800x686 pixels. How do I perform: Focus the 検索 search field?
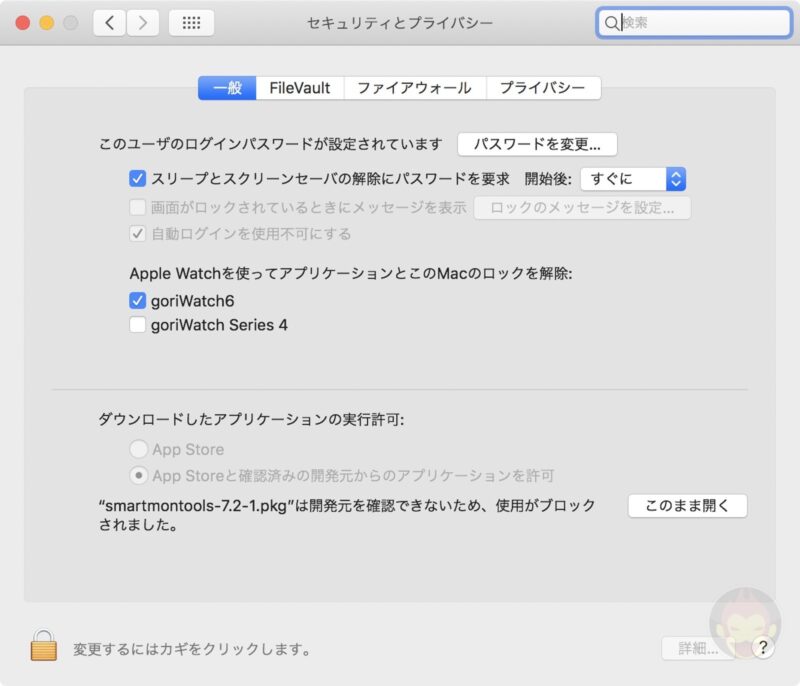pos(700,23)
